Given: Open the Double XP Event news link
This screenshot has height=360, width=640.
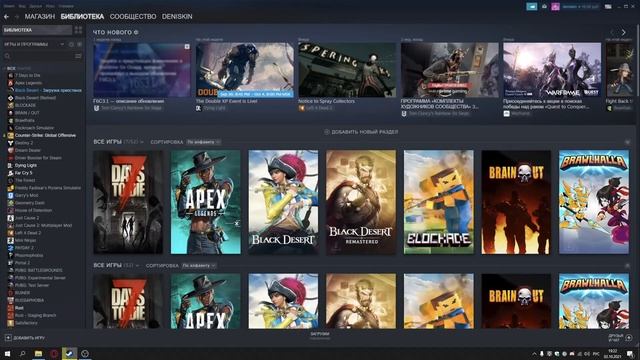Looking at the screenshot, I should tap(227, 101).
